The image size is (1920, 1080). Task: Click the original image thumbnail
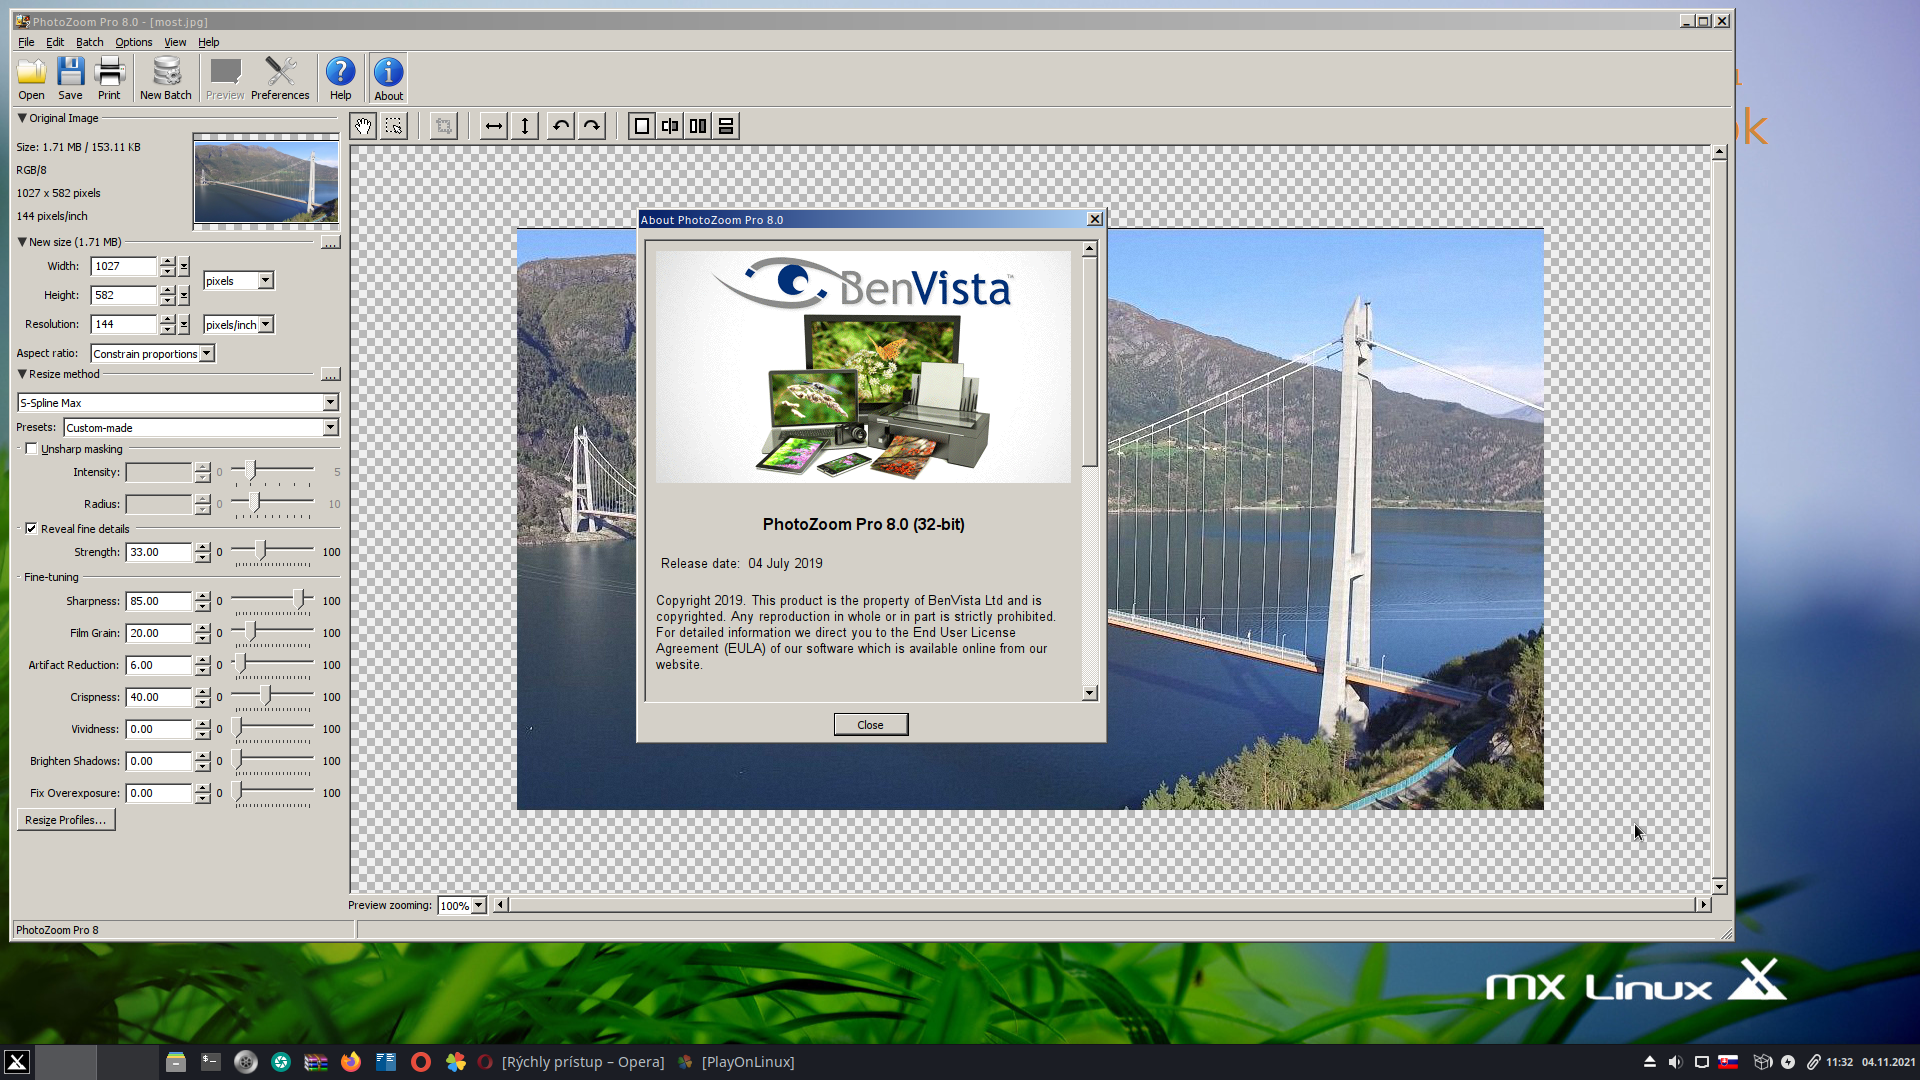(266, 182)
